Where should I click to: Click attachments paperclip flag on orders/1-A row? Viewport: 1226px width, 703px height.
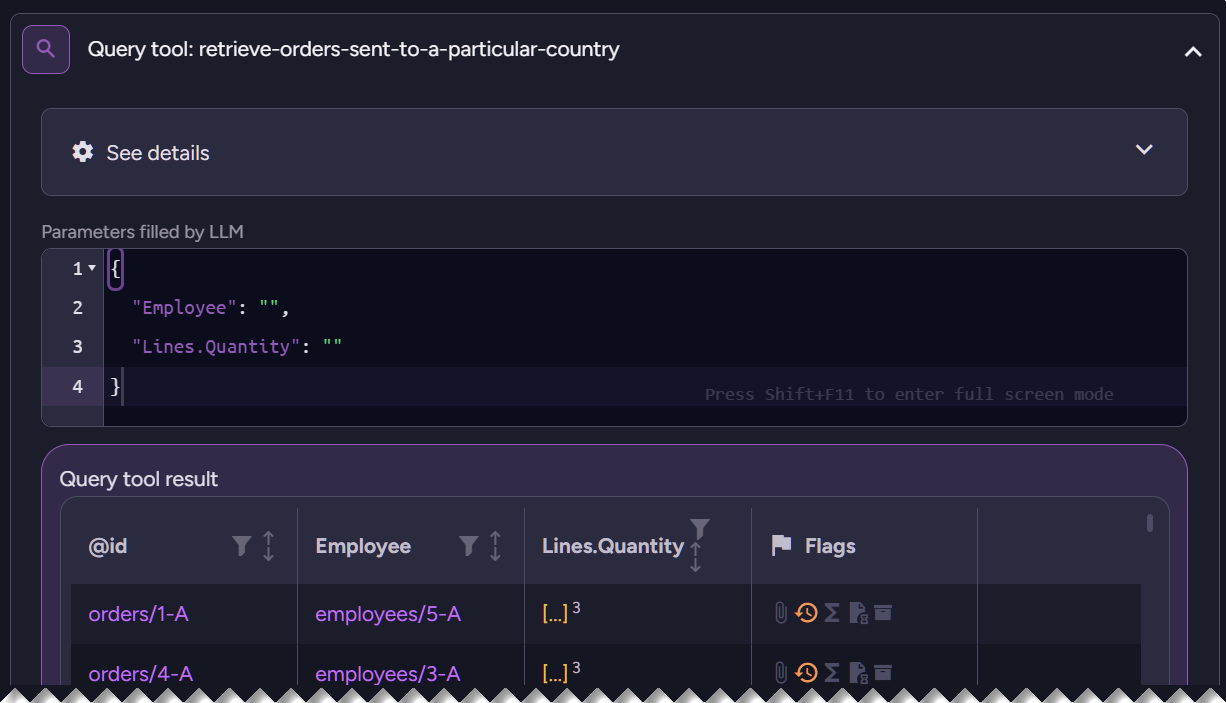(781, 613)
